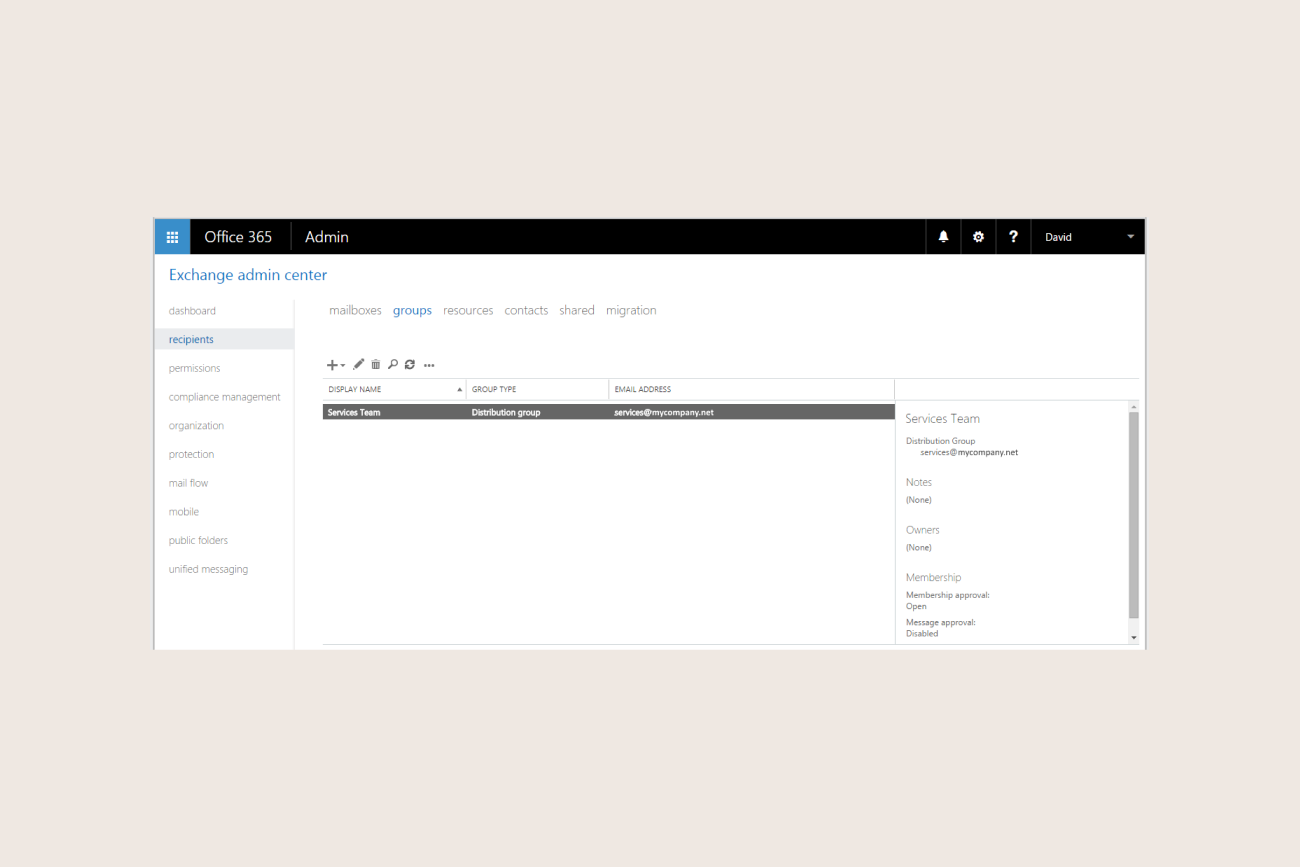The height and width of the screenshot is (867, 1300).
Task: Open the migration tab
Action: point(631,311)
